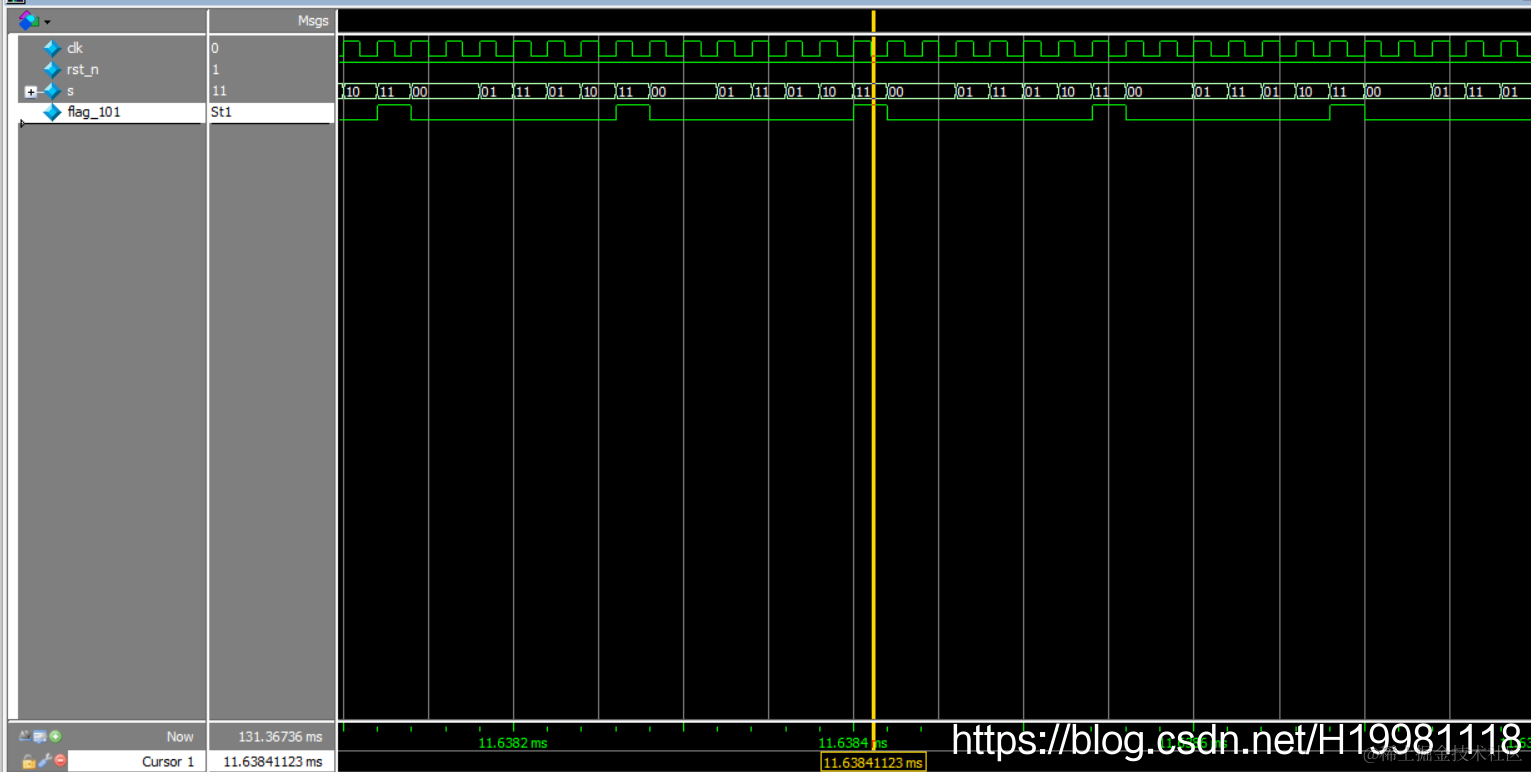Open the wave object type dropdown arrow
Screen dimensions: 1531x772
(48, 22)
